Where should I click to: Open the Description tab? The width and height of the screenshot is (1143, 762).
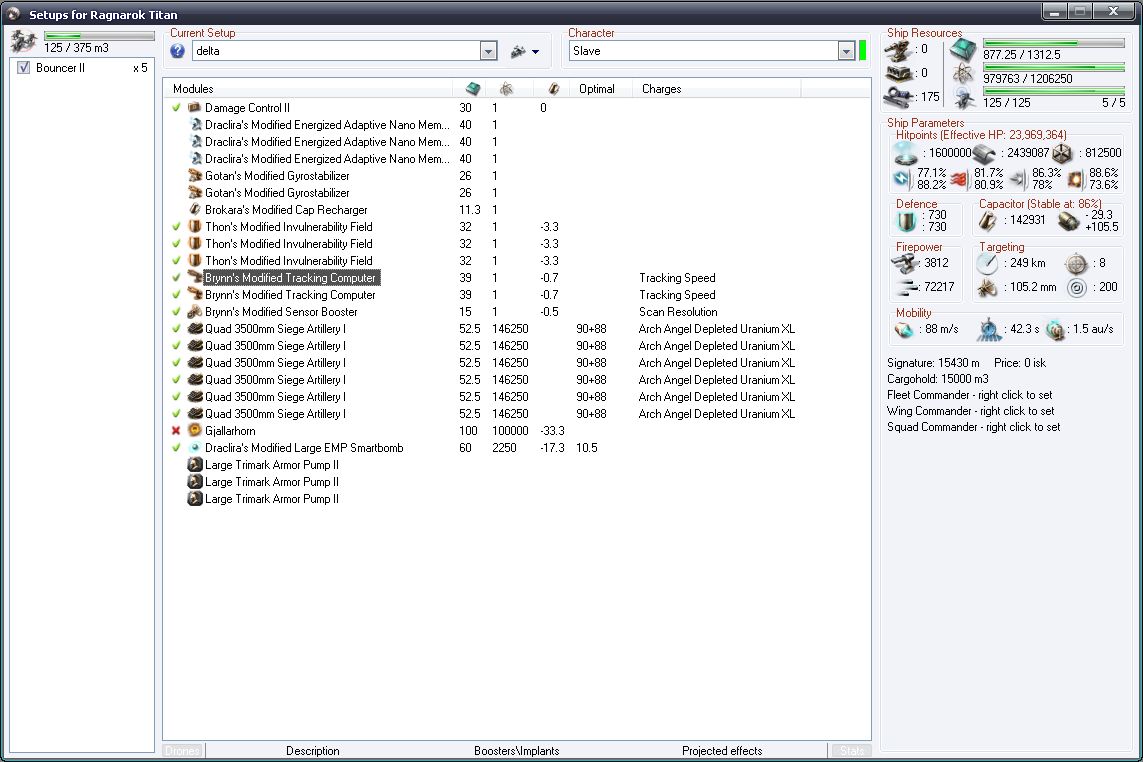pyautogui.click(x=313, y=751)
